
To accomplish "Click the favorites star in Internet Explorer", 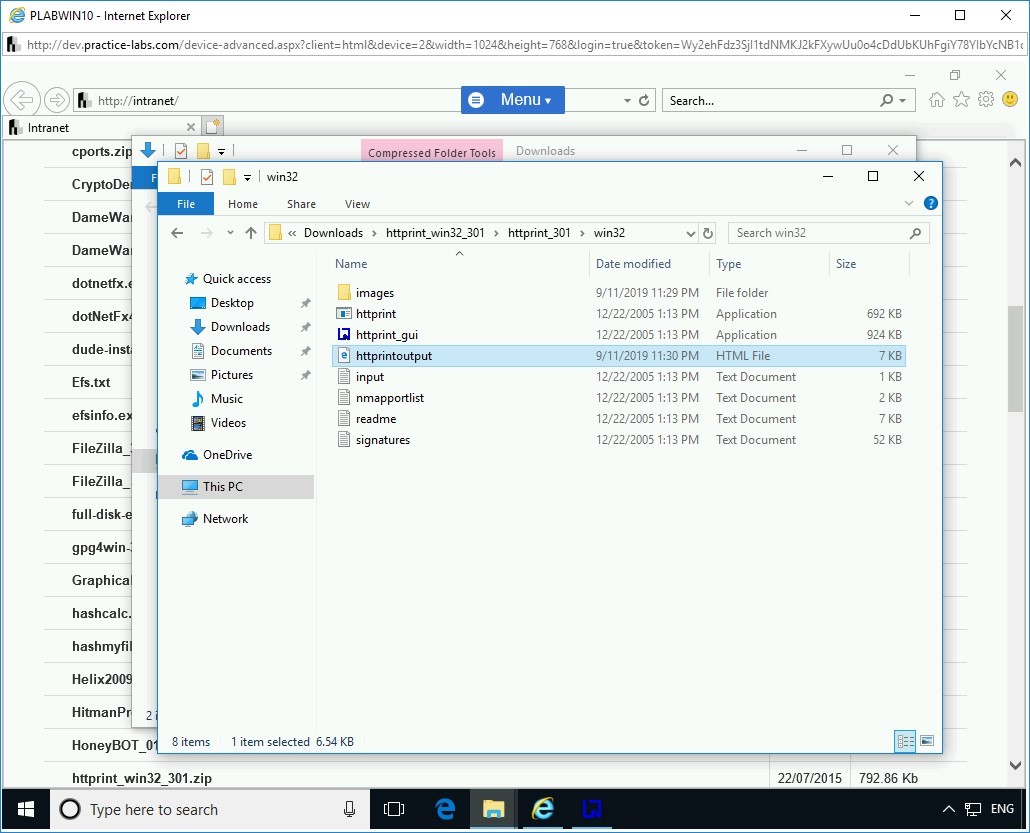I will (961, 99).
